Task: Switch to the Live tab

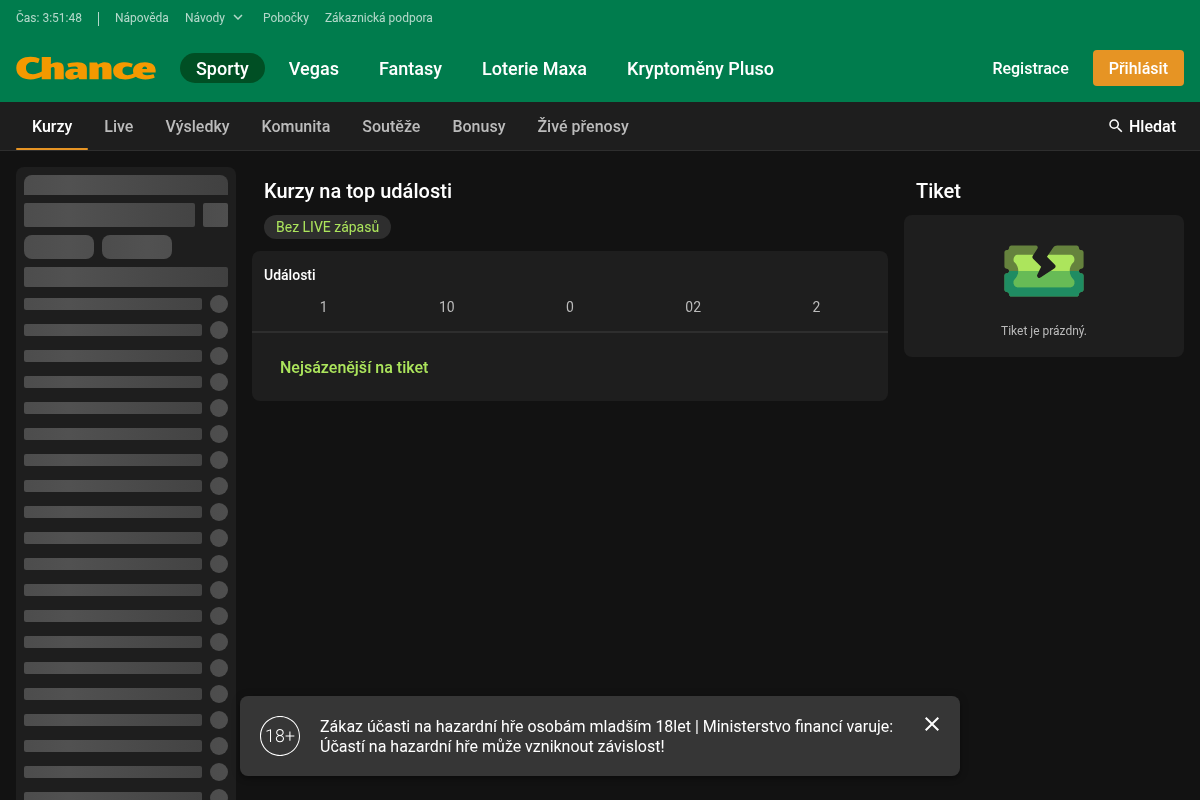Action: tap(119, 126)
